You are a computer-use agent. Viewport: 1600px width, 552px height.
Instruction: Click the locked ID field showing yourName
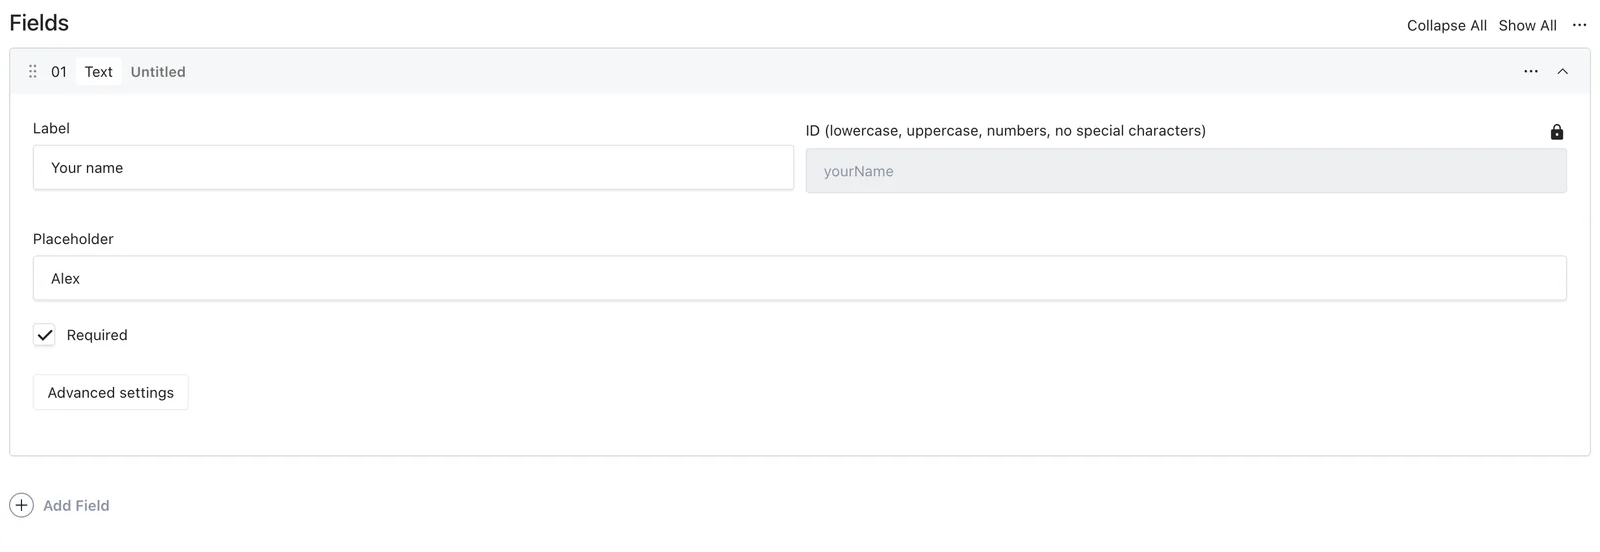tap(1186, 171)
